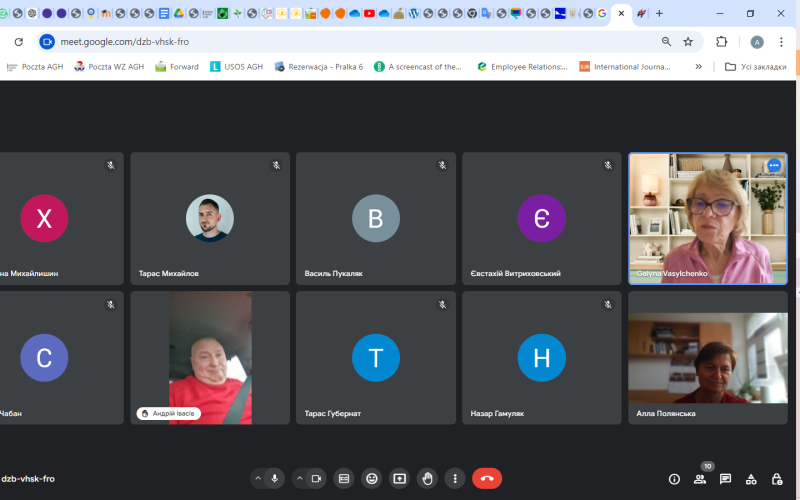Click the purple Є avatar circle
Viewport: 800px width, 500px height.
(x=541, y=218)
